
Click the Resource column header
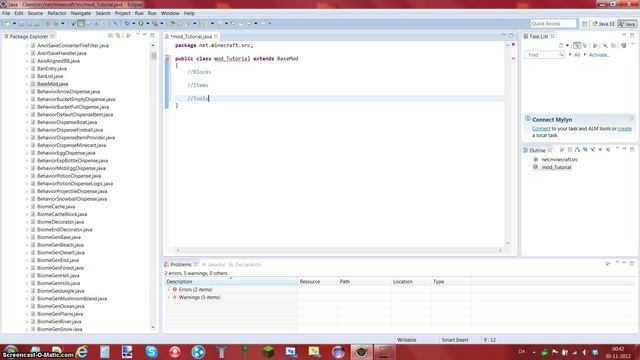[x=318, y=282]
